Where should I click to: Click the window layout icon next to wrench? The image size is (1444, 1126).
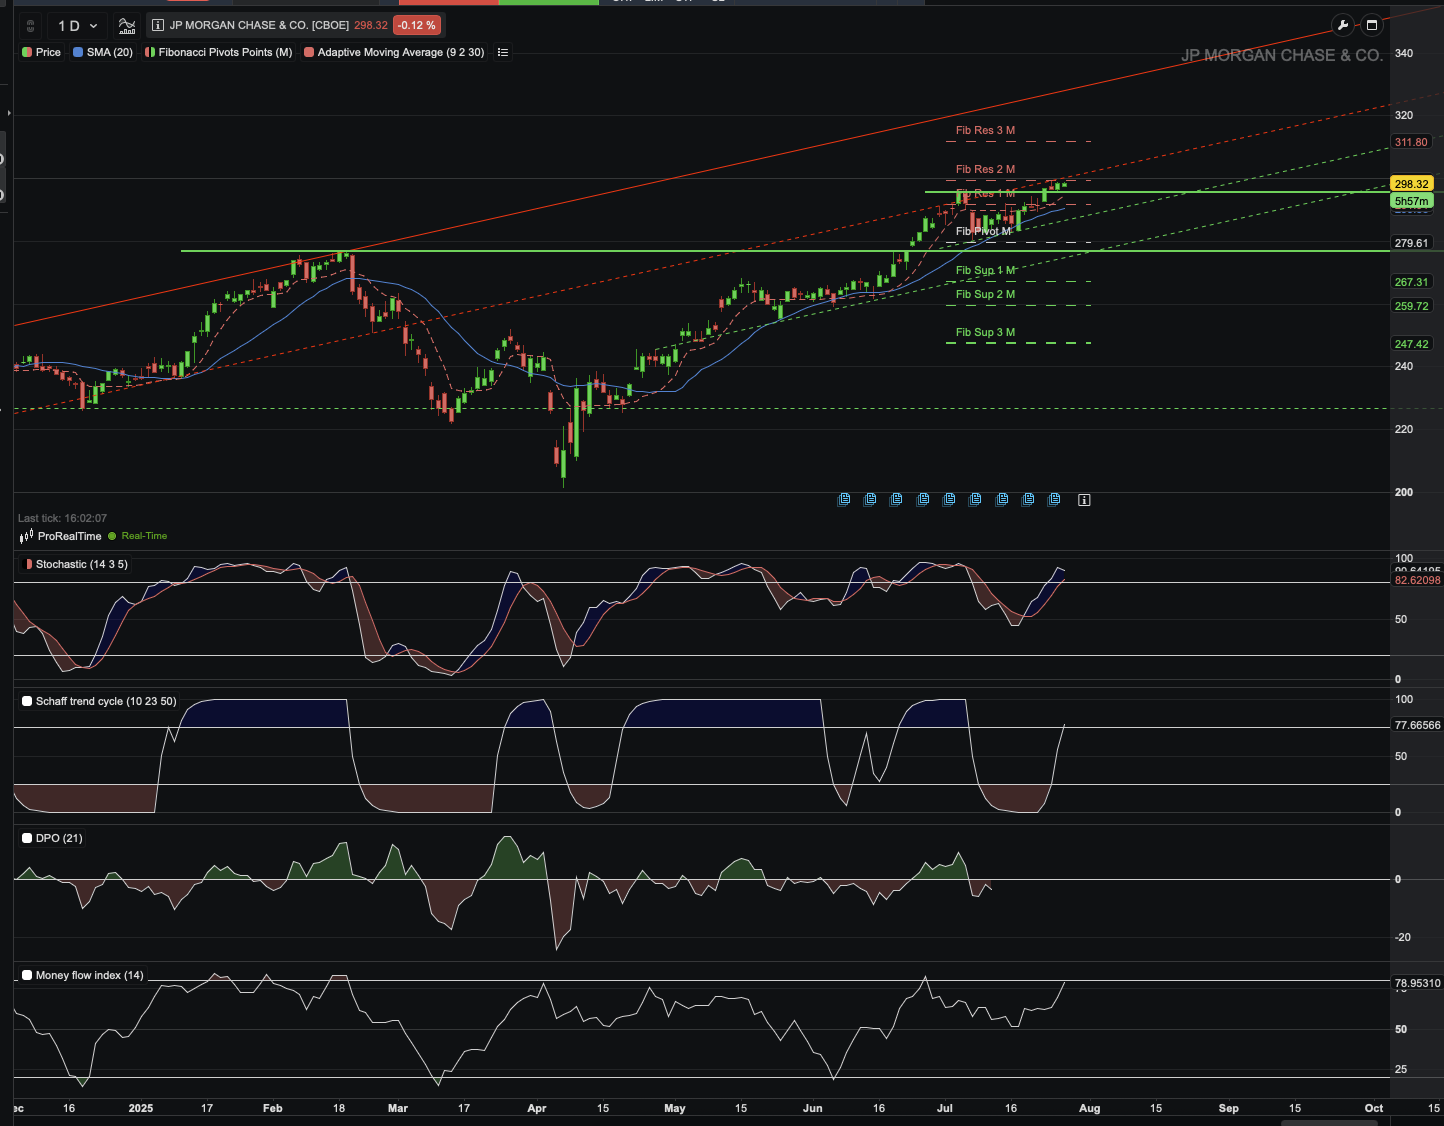[x=1372, y=25]
